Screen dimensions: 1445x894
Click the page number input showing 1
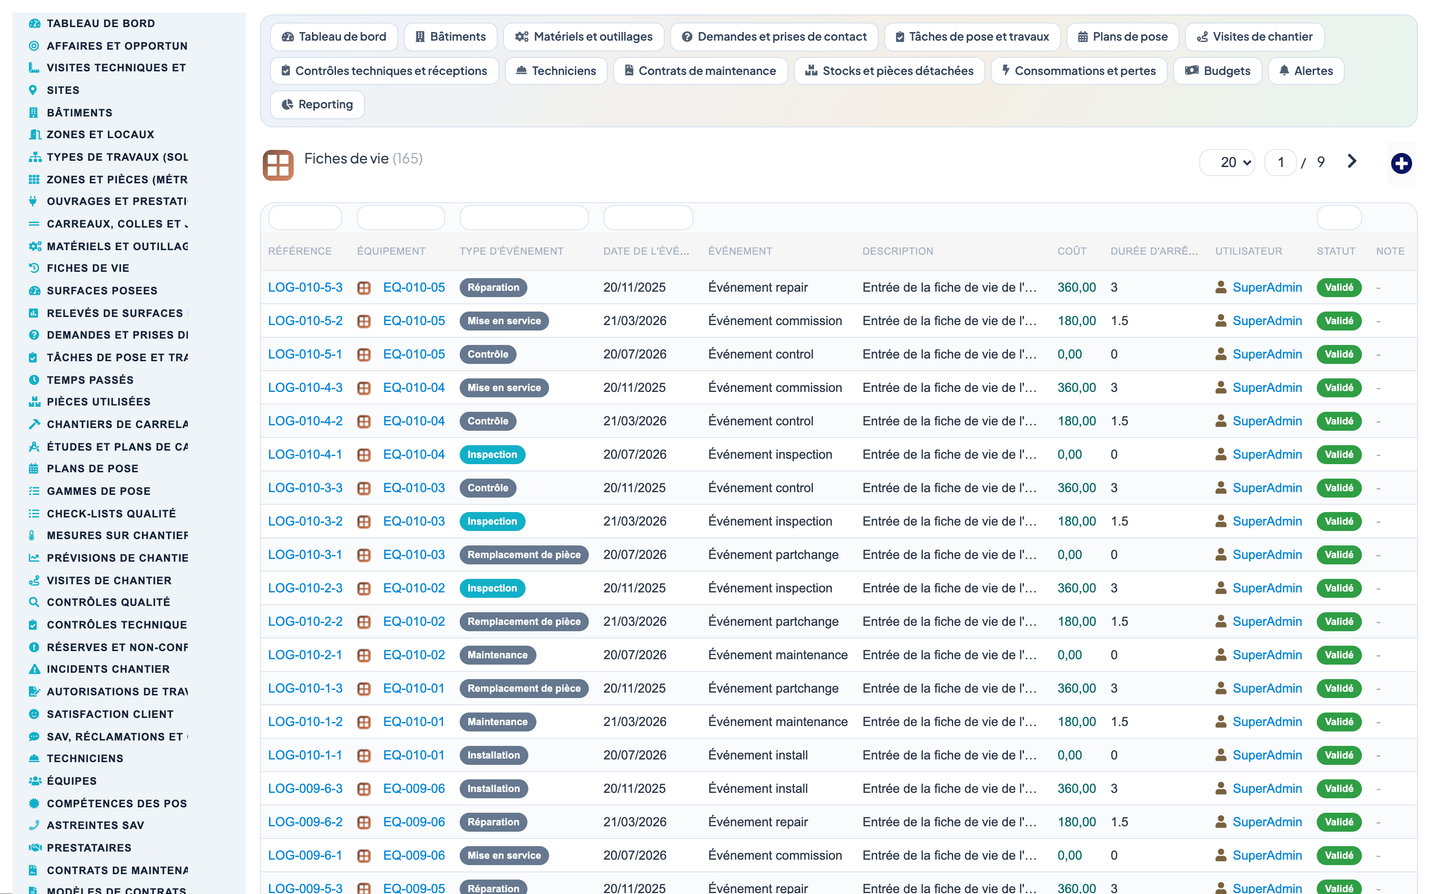click(1281, 162)
